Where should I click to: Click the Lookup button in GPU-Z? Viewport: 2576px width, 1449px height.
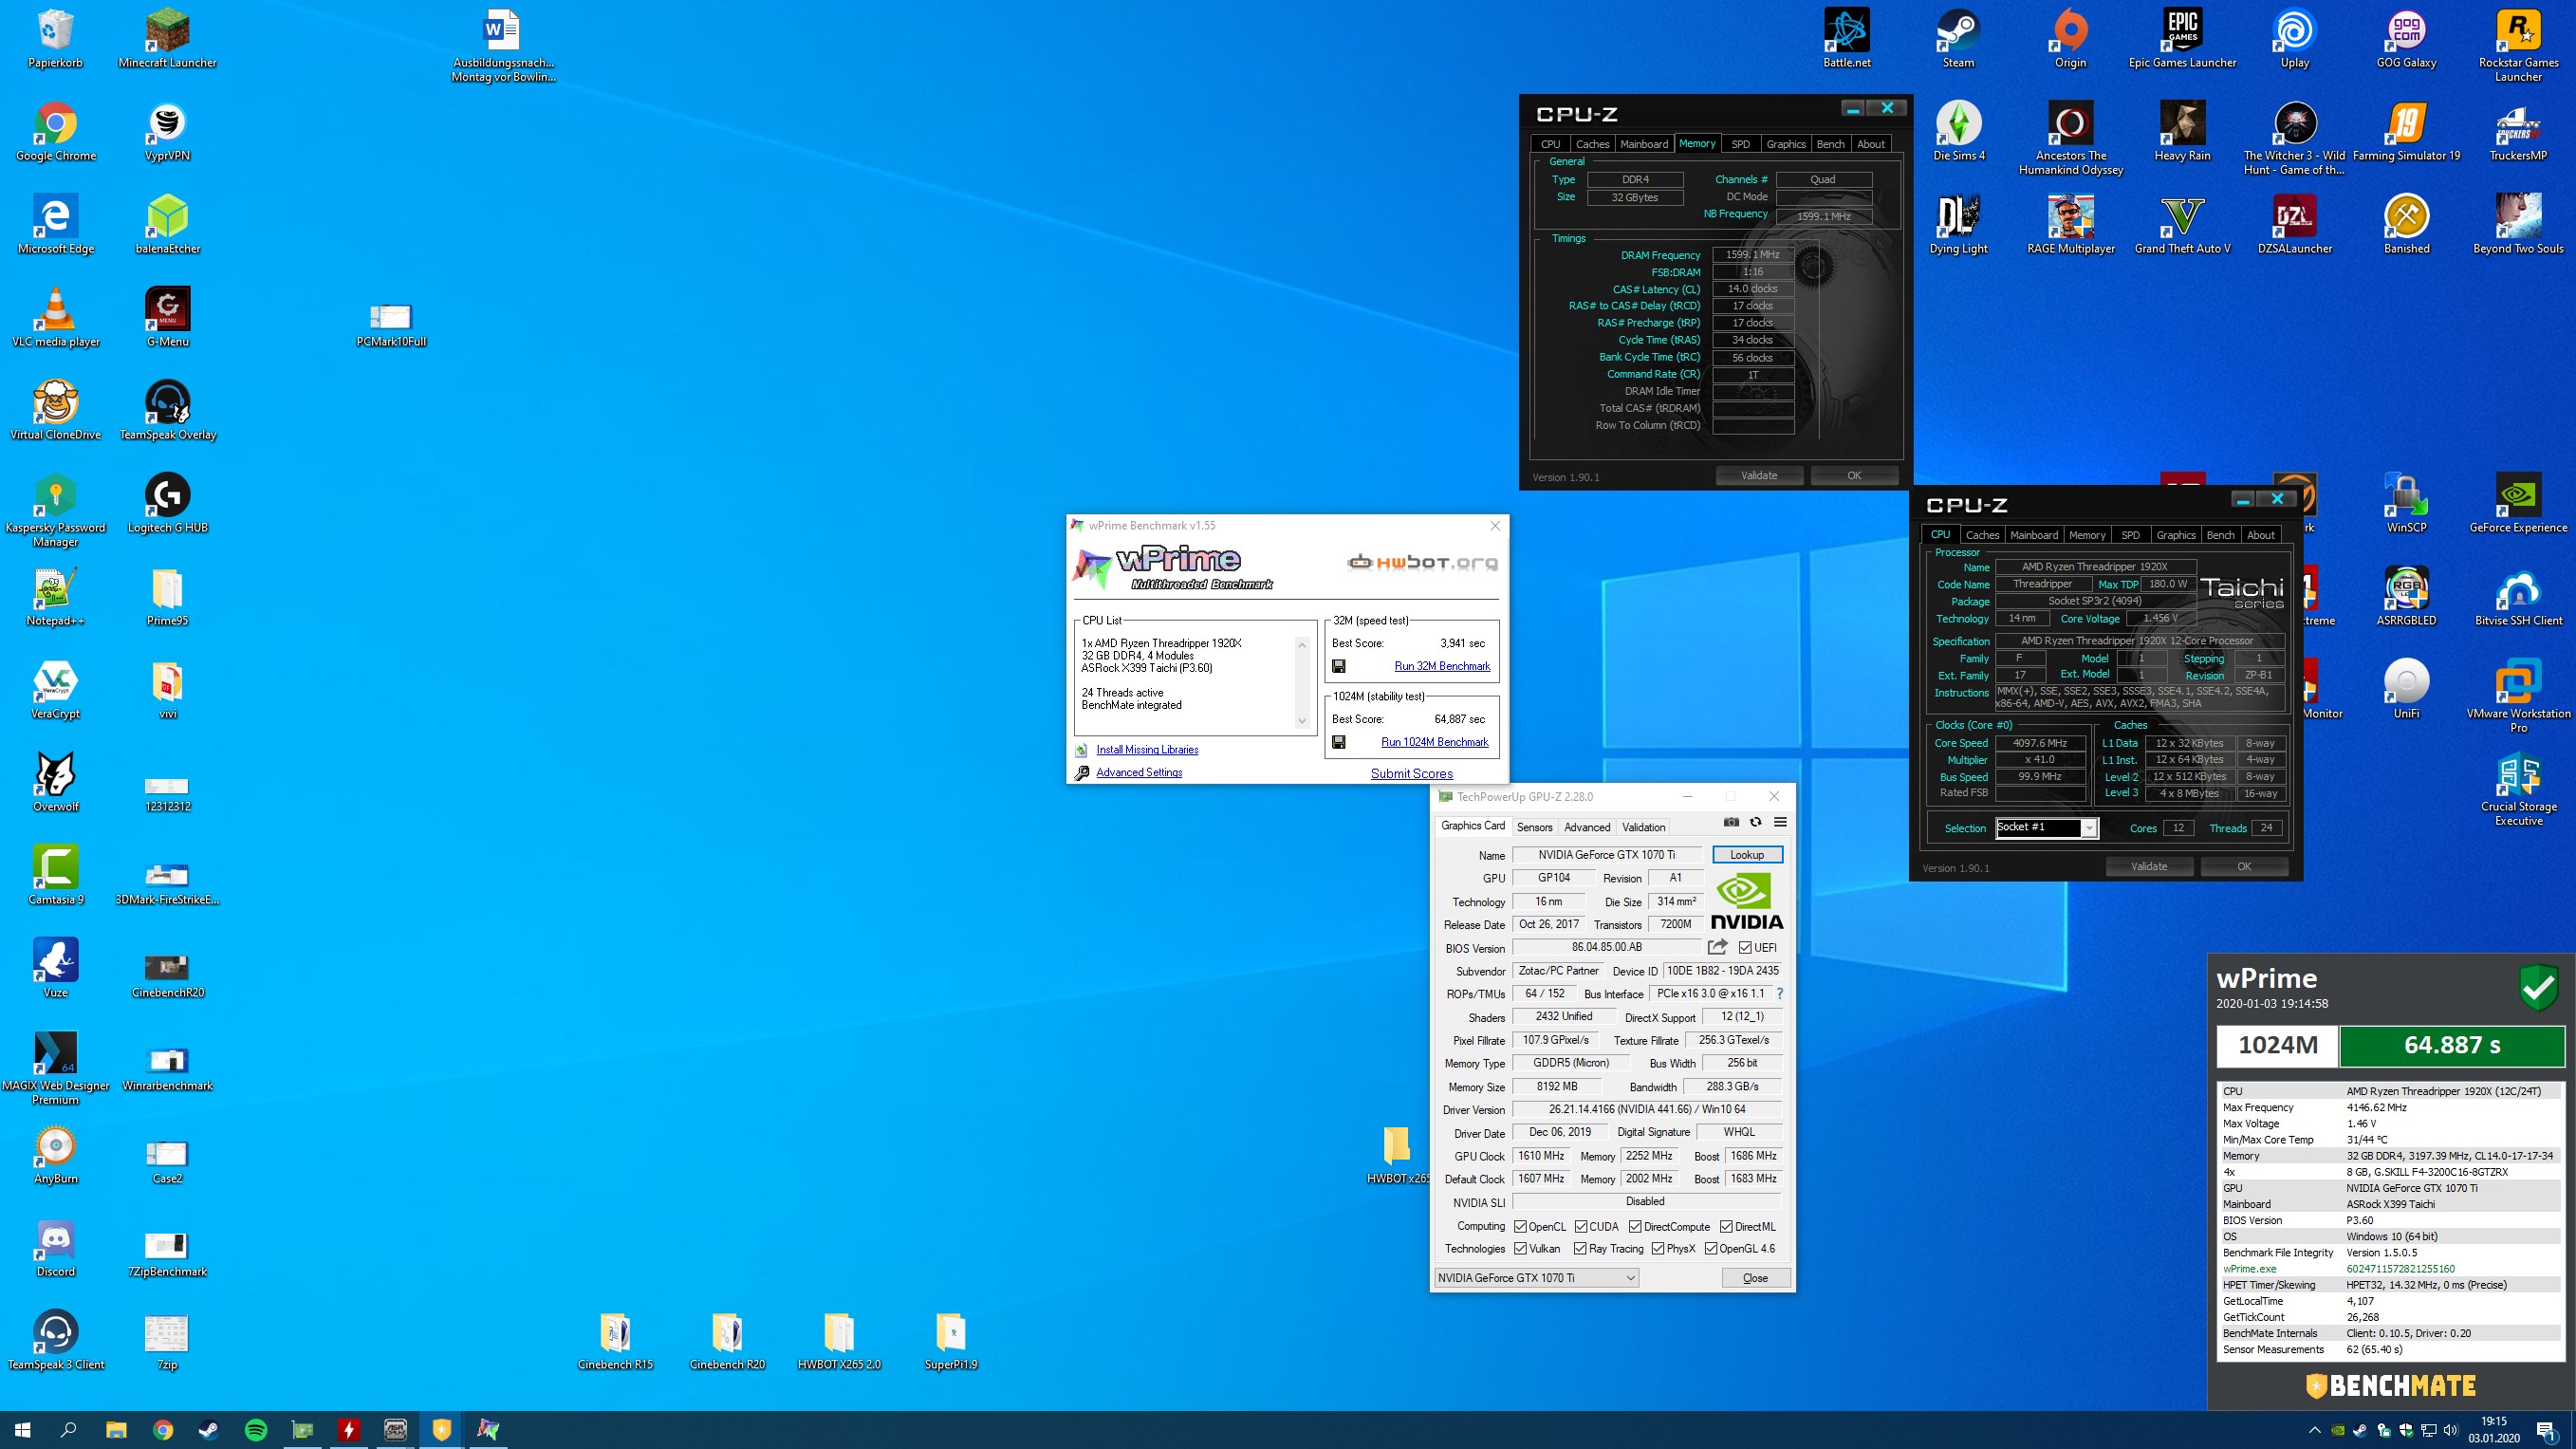(1747, 855)
